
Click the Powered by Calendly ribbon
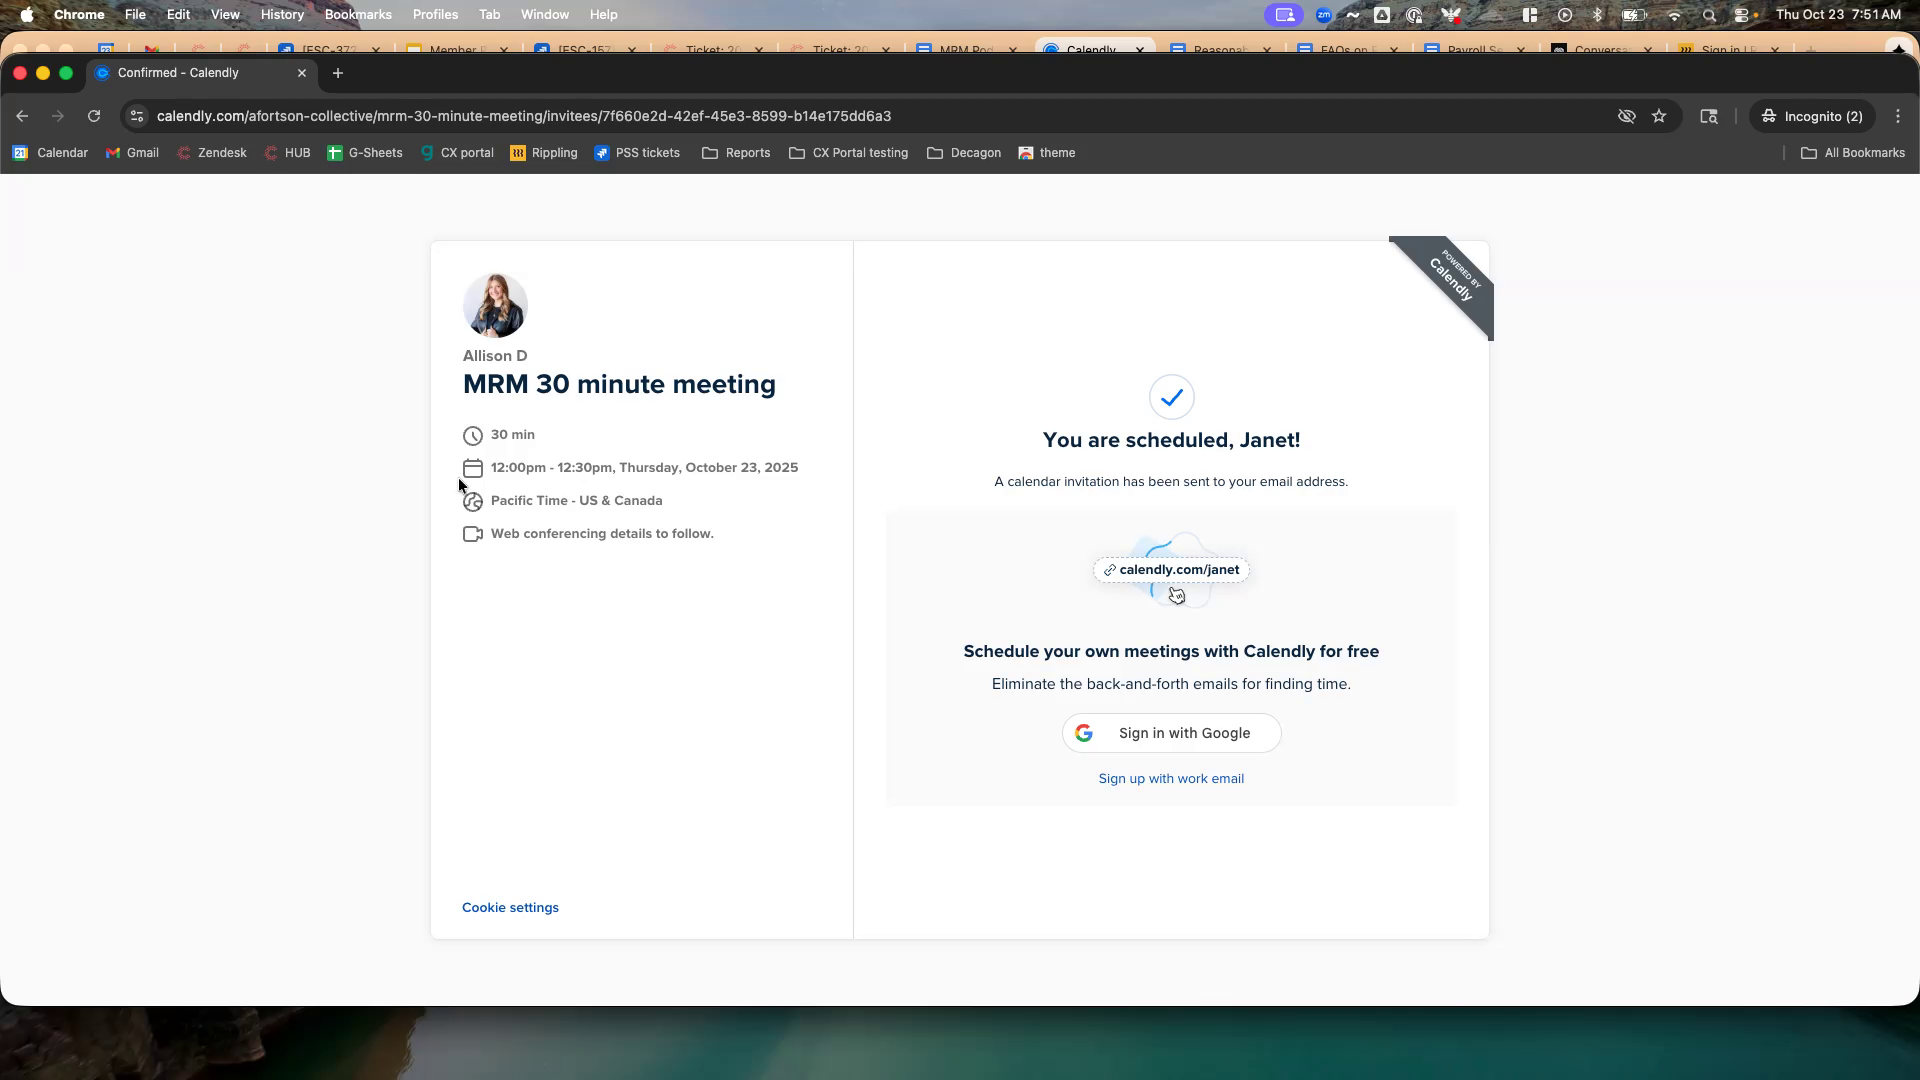click(x=1452, y=280)
